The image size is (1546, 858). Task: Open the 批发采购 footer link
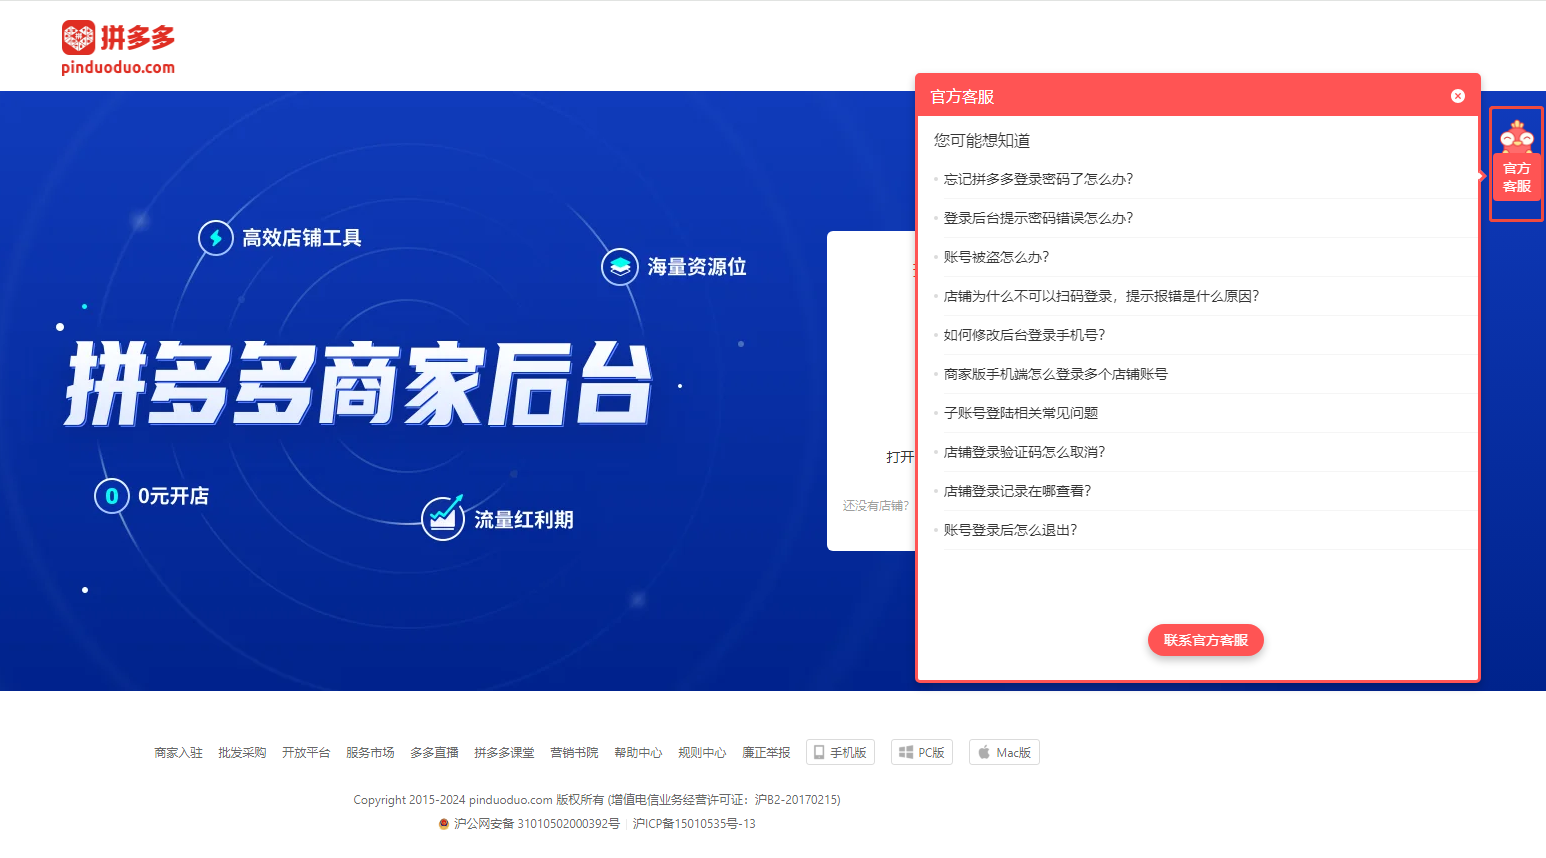tap(242, 753)
